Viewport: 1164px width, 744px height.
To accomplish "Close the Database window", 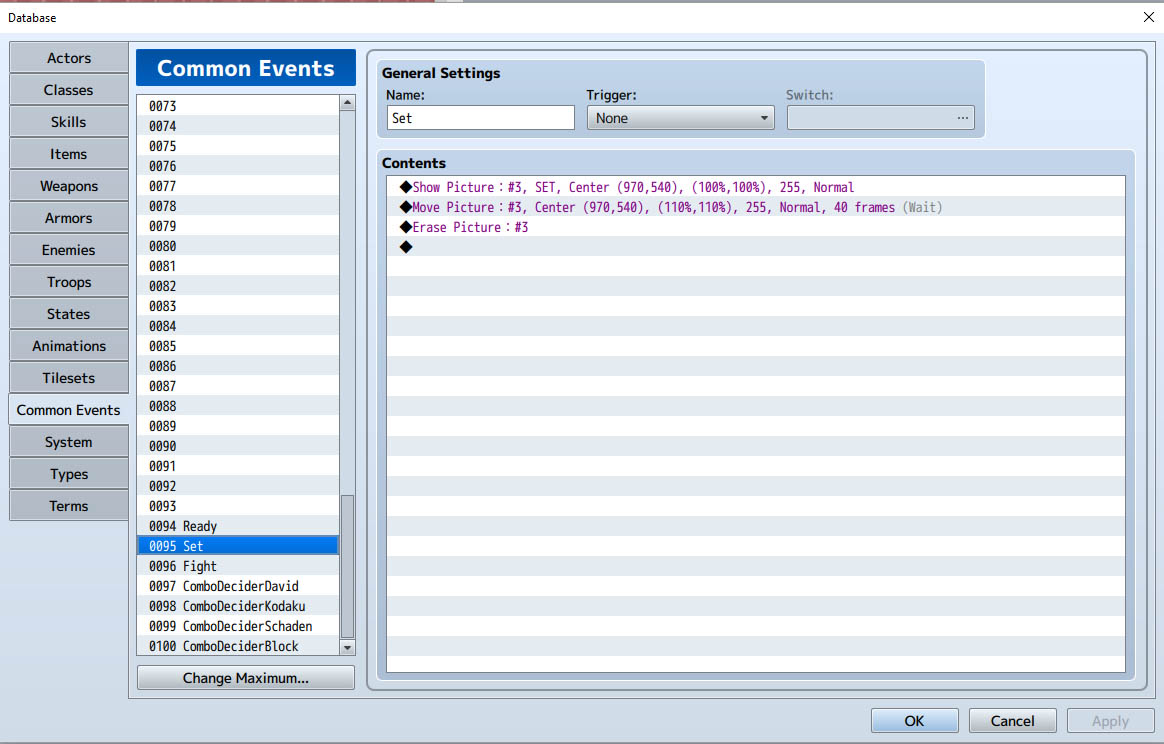I will (x=1148, y=17).
